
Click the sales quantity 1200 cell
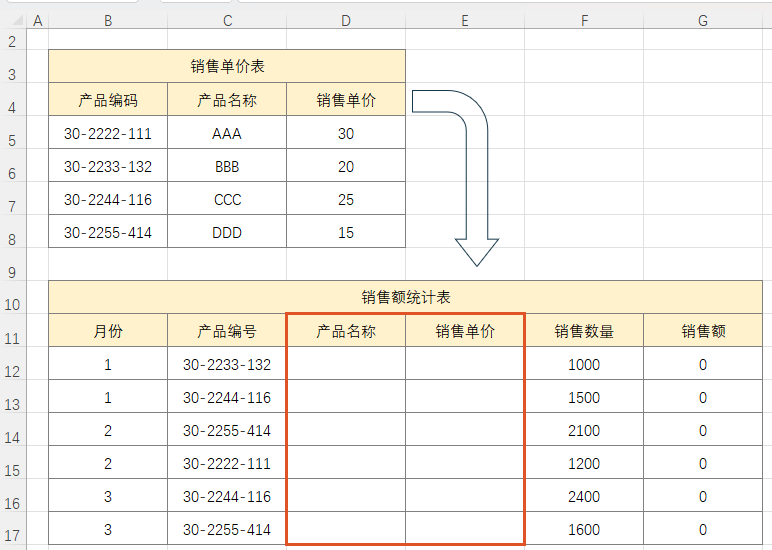click(x=584, y=463)
